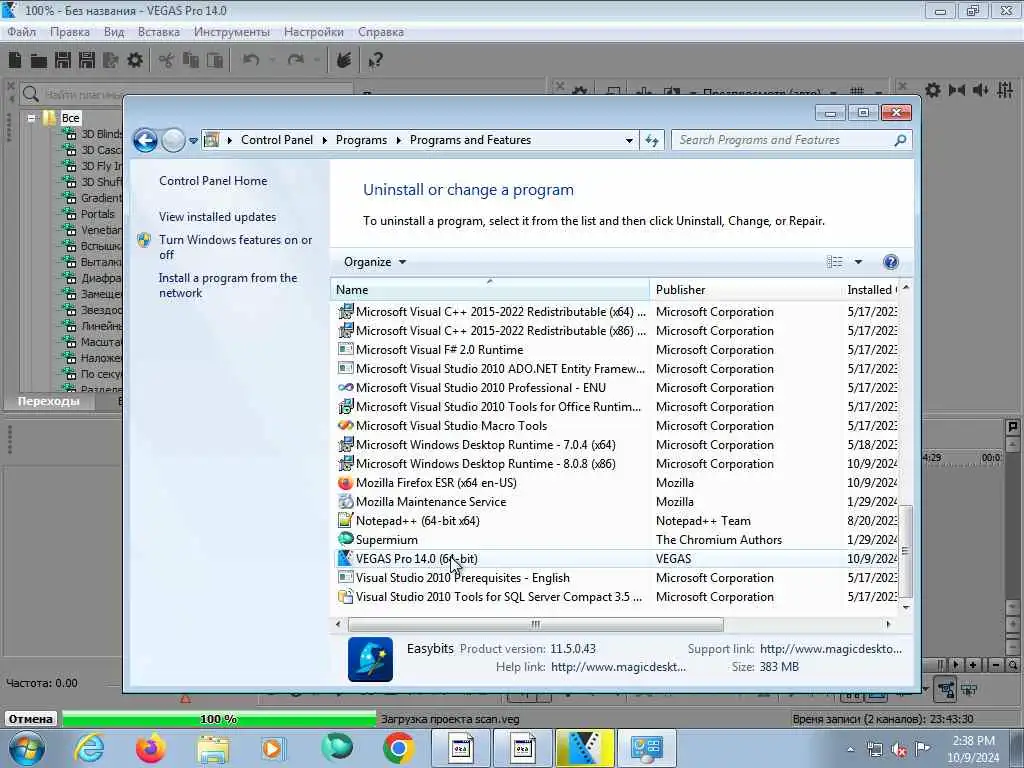This screenshot has width=1024, height=768.
Task: Click the Control Panel taskbar icon
Action: (x=647, y=748)
